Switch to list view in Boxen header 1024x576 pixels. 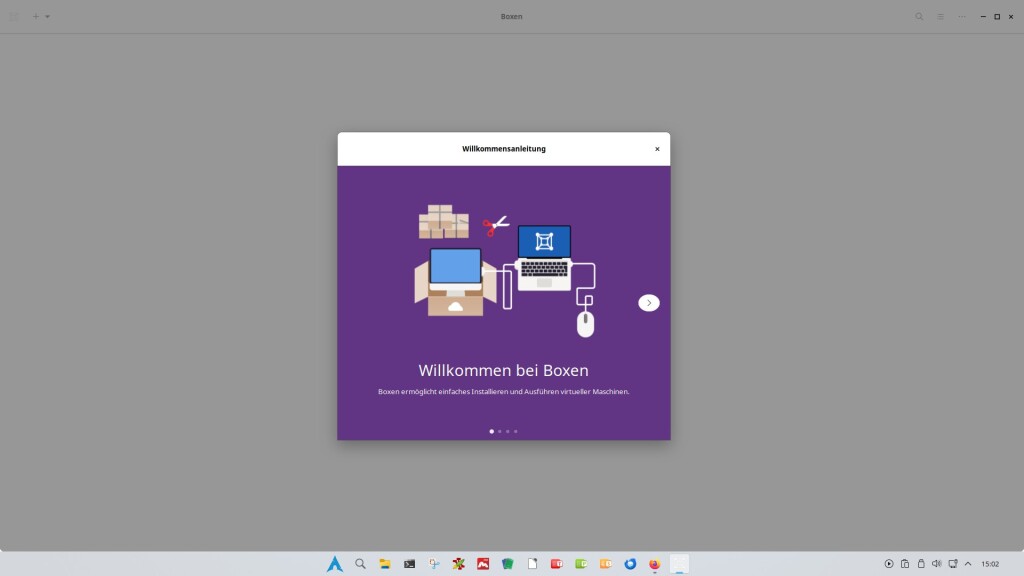[940, 16]
